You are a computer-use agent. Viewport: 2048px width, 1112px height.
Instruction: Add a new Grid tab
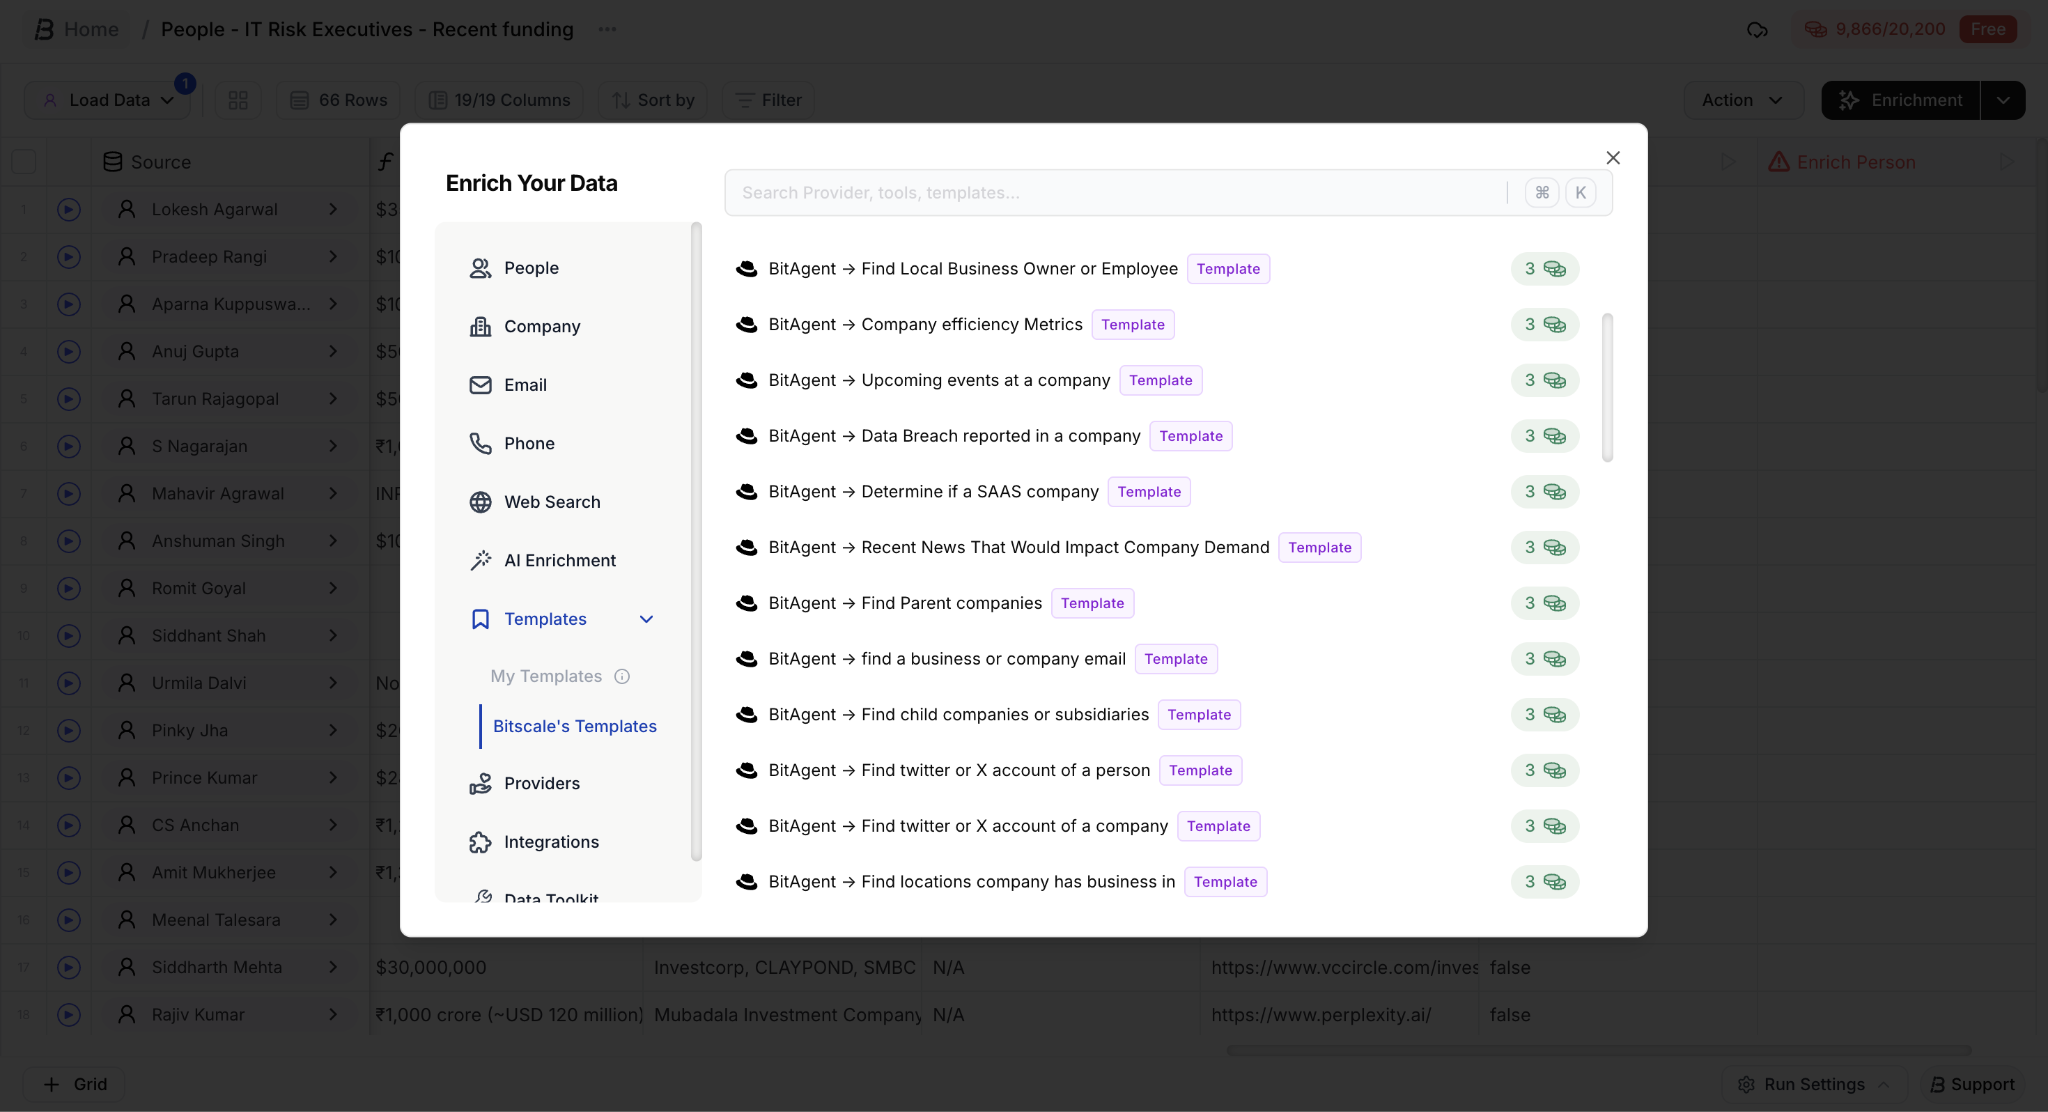(74, 1084)
